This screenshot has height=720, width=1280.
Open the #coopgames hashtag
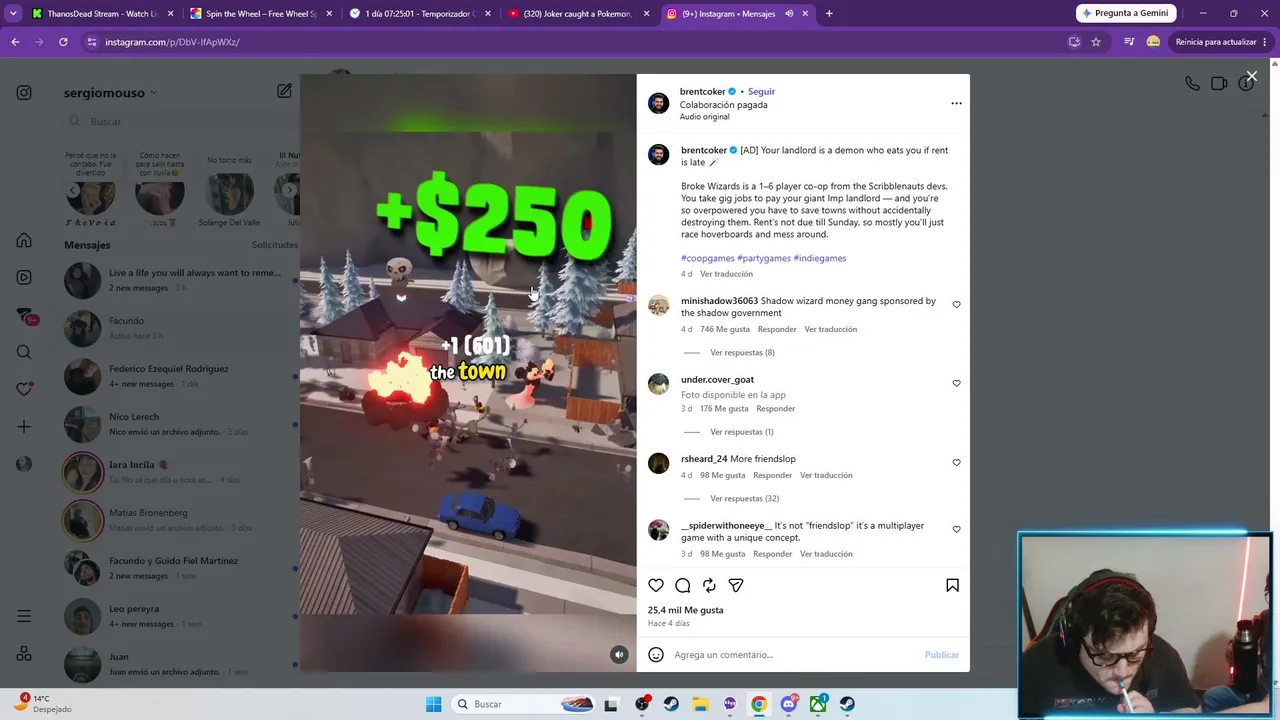(708, 258)
